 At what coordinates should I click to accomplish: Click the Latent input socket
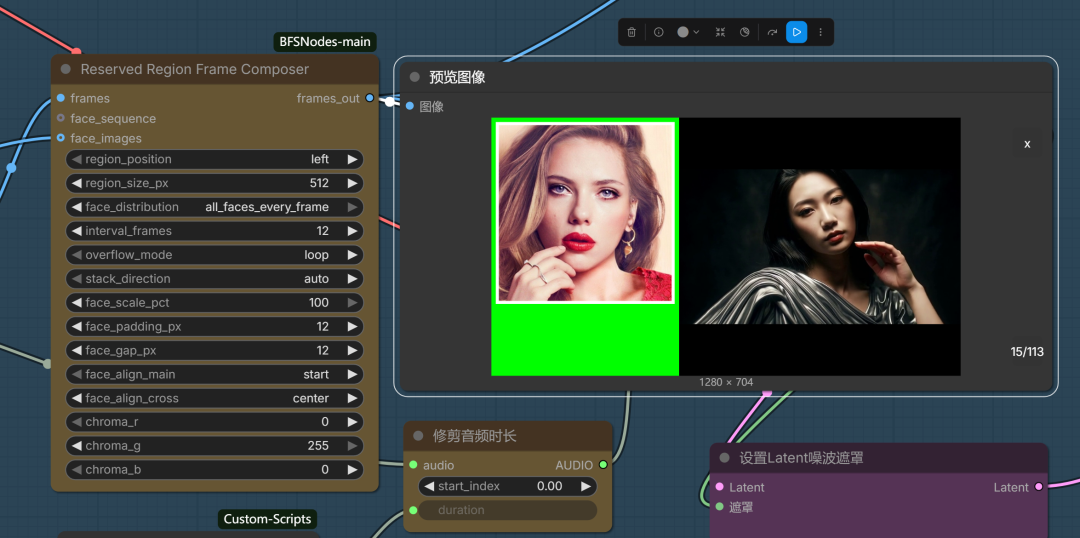(x=720, y=487)
